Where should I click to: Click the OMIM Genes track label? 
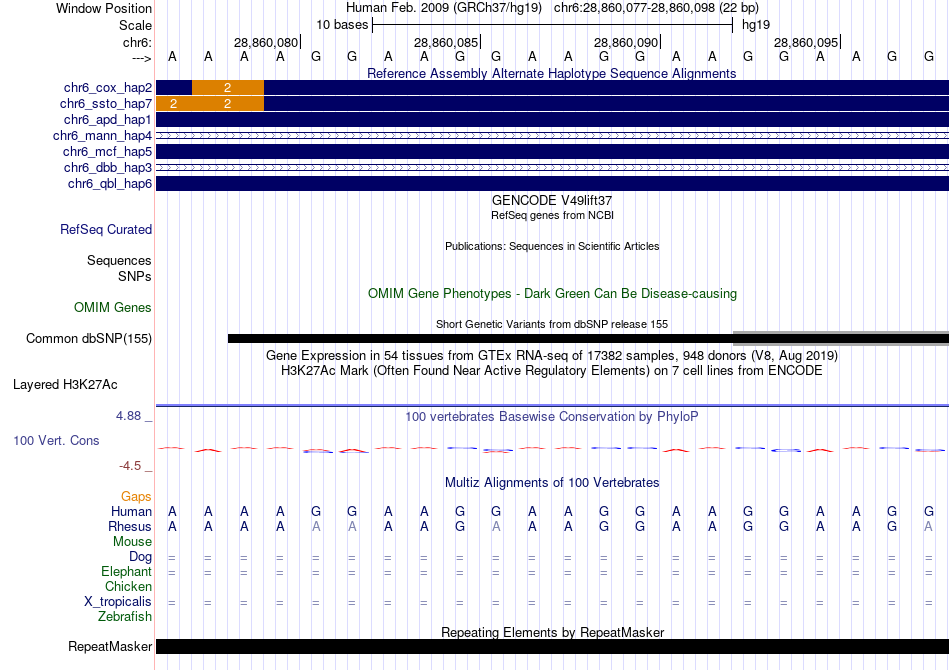[113, 308]
